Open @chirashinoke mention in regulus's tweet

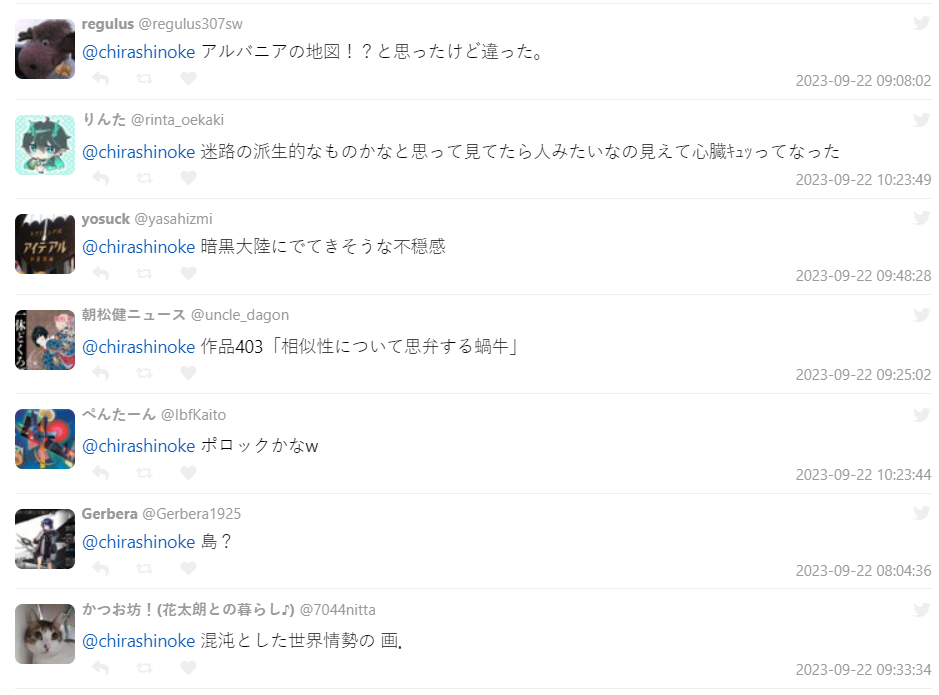point(138,52)
